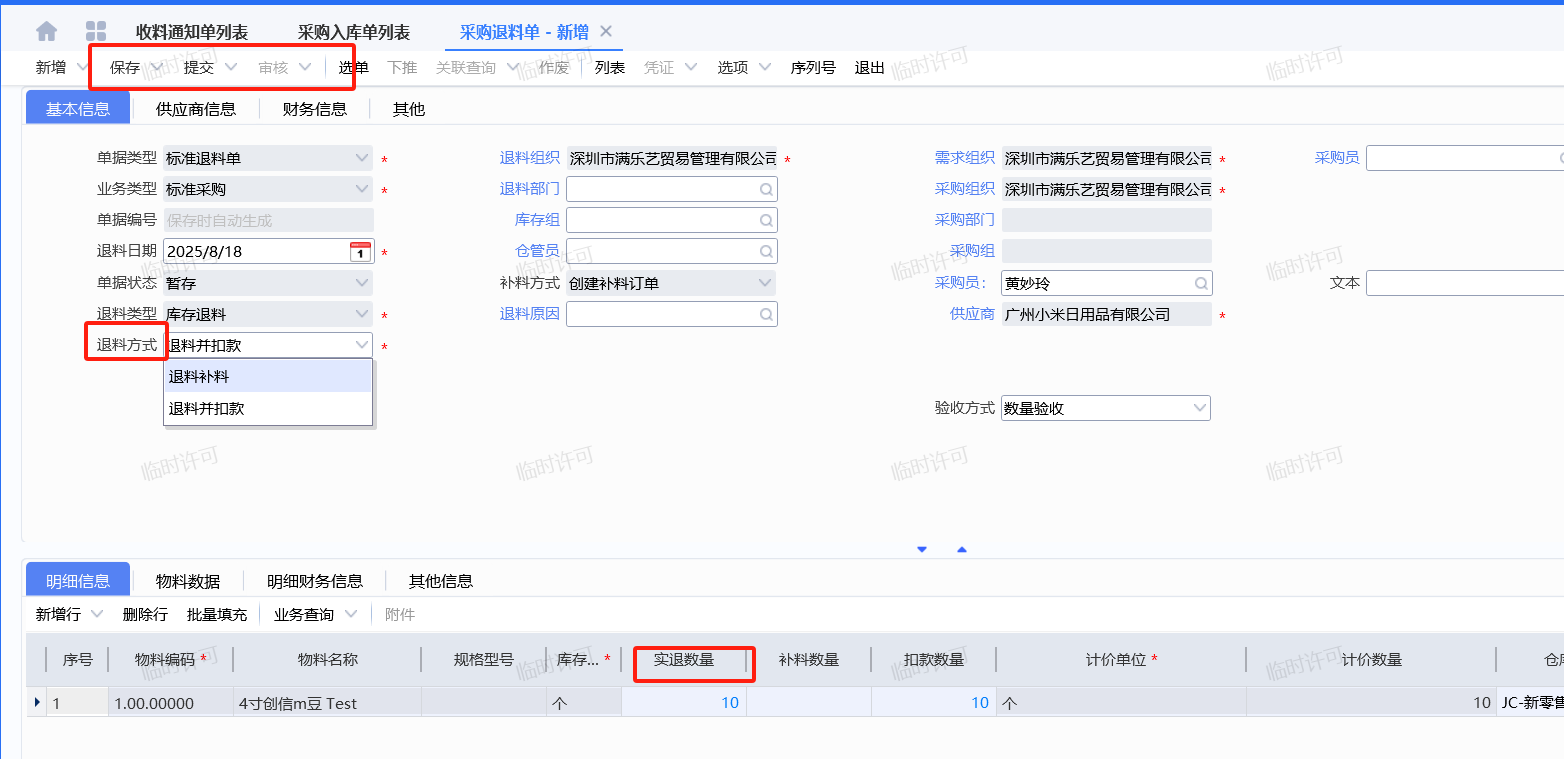
Task: Open the app grid menu icon
Action: (x=96, y=32)
